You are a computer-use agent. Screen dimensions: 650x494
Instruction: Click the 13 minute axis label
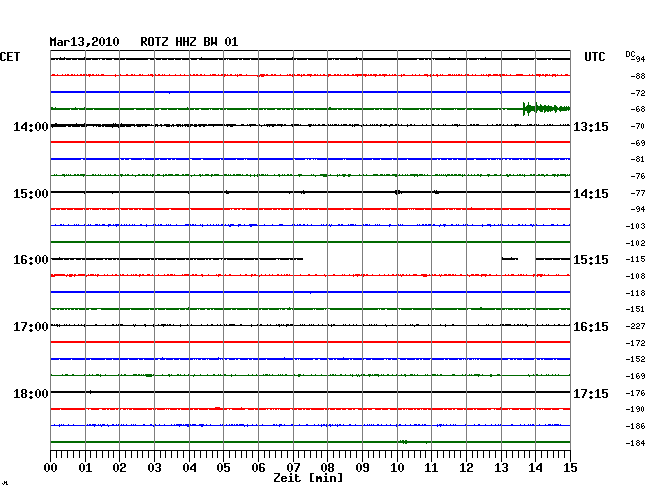click(501, 468)
